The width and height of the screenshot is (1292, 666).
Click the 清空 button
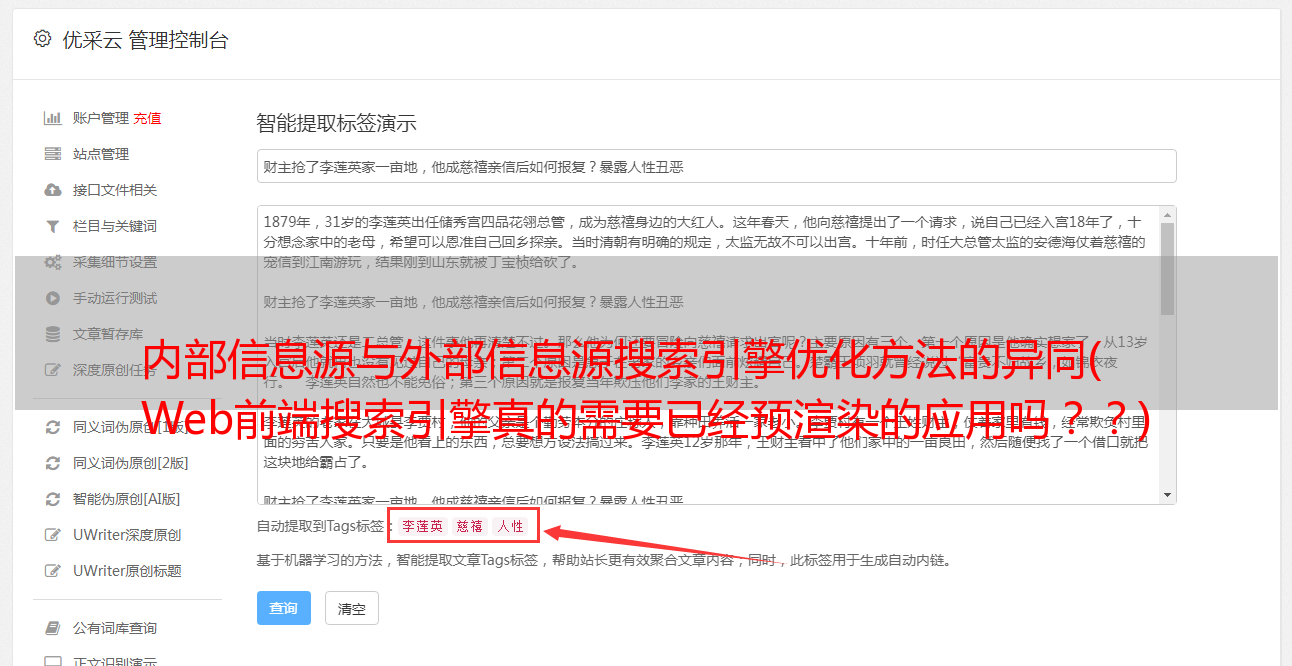coord(352,608)
